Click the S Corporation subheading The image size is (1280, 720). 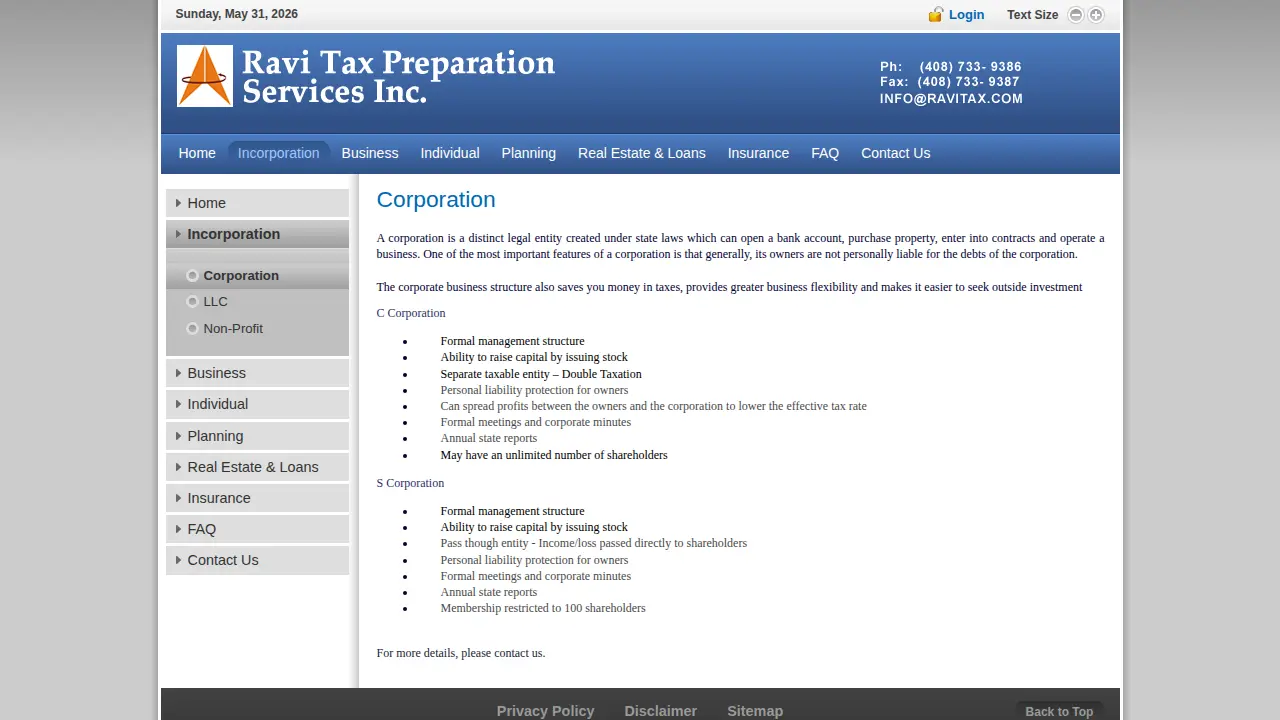click(410, 483)
